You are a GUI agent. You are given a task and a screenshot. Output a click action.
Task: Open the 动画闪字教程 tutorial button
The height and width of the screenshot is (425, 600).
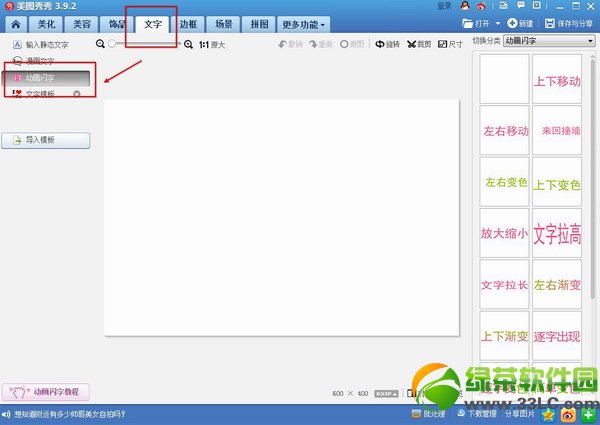click(46, 392)
